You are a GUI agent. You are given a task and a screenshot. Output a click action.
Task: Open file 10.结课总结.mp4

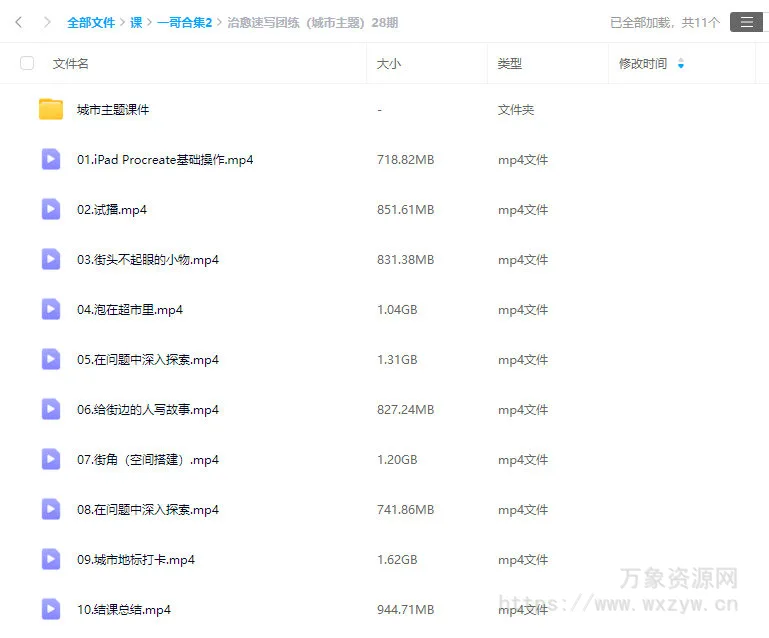(123, 609)
